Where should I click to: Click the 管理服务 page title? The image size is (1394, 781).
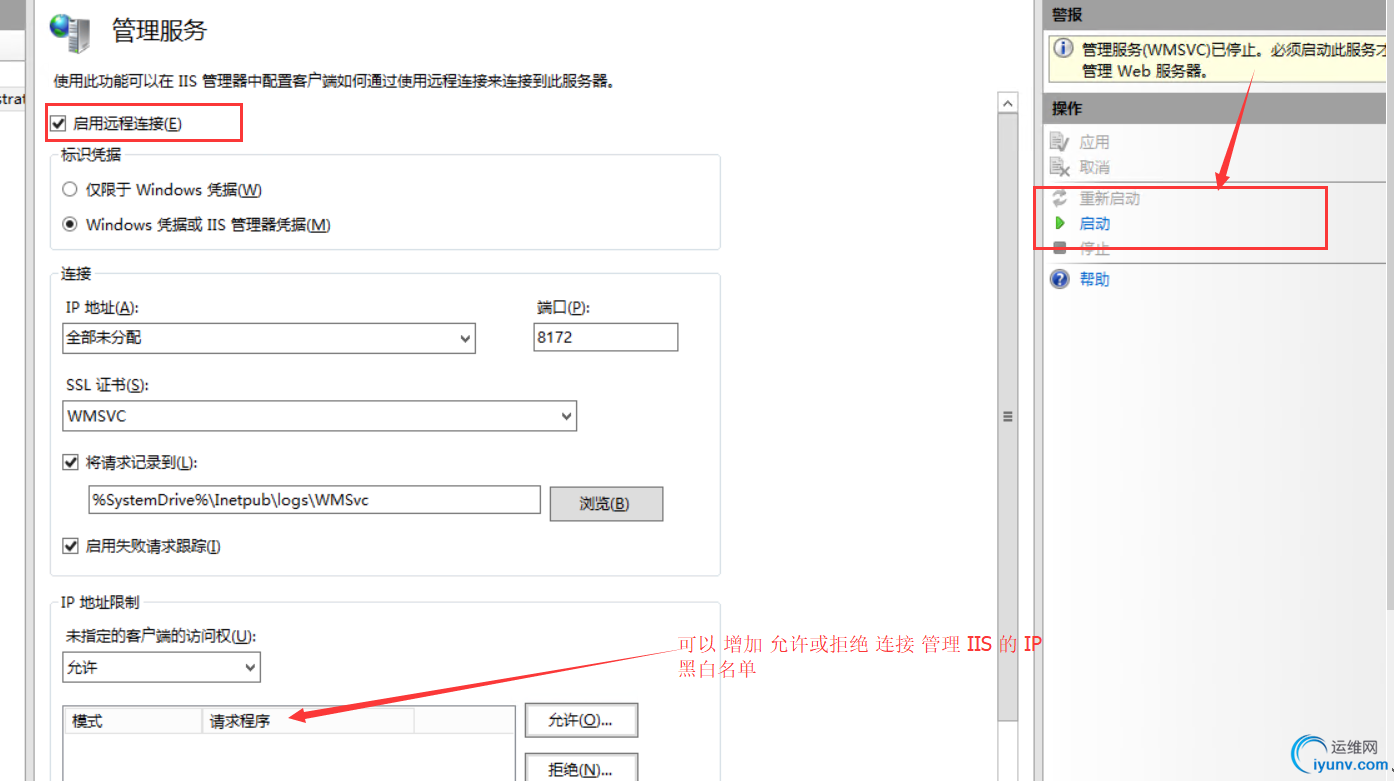click(x=159, y=31)
